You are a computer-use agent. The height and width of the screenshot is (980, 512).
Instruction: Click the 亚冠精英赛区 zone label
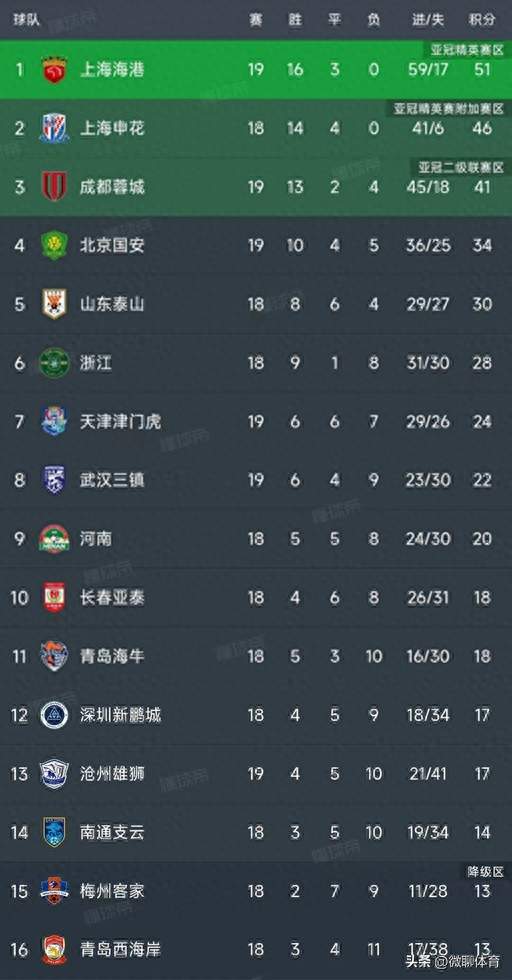467,50
